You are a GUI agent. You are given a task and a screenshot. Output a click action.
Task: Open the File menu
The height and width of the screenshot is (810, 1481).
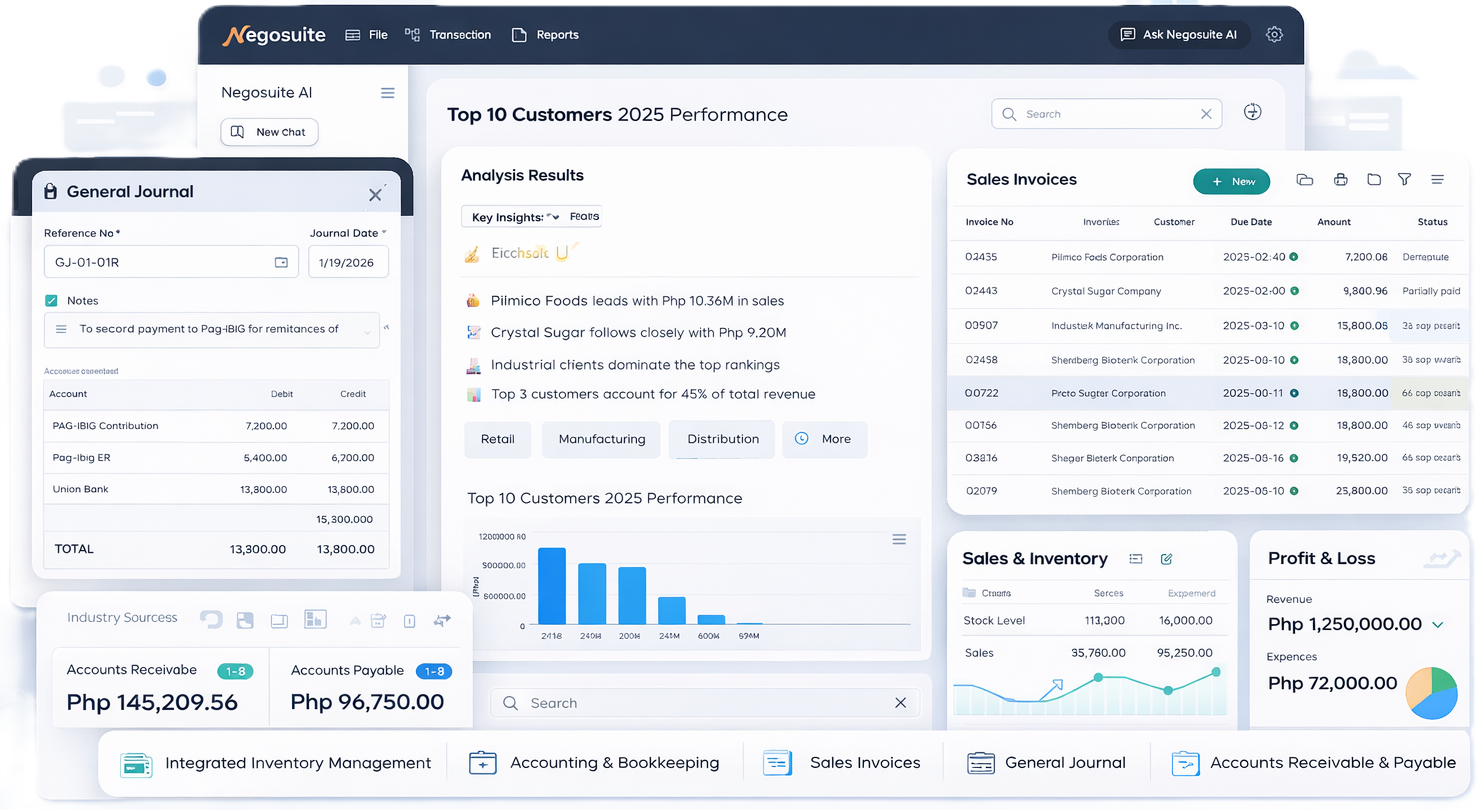(x=366, y=35)
